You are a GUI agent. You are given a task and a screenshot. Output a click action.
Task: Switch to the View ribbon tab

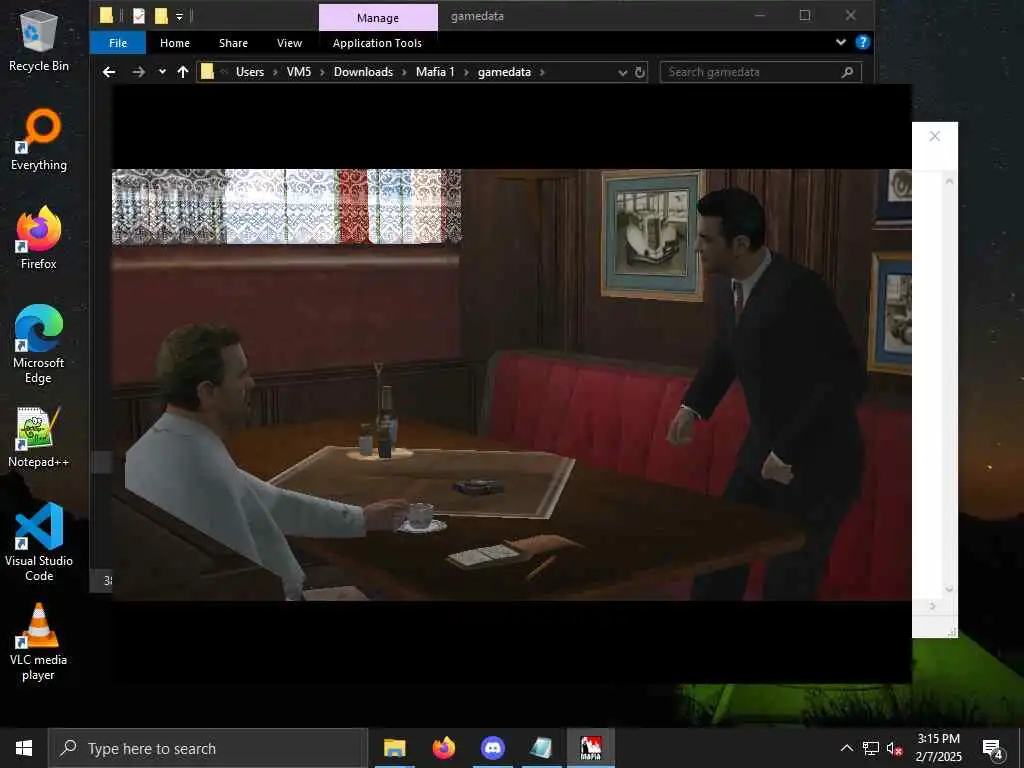pos(289,43)
